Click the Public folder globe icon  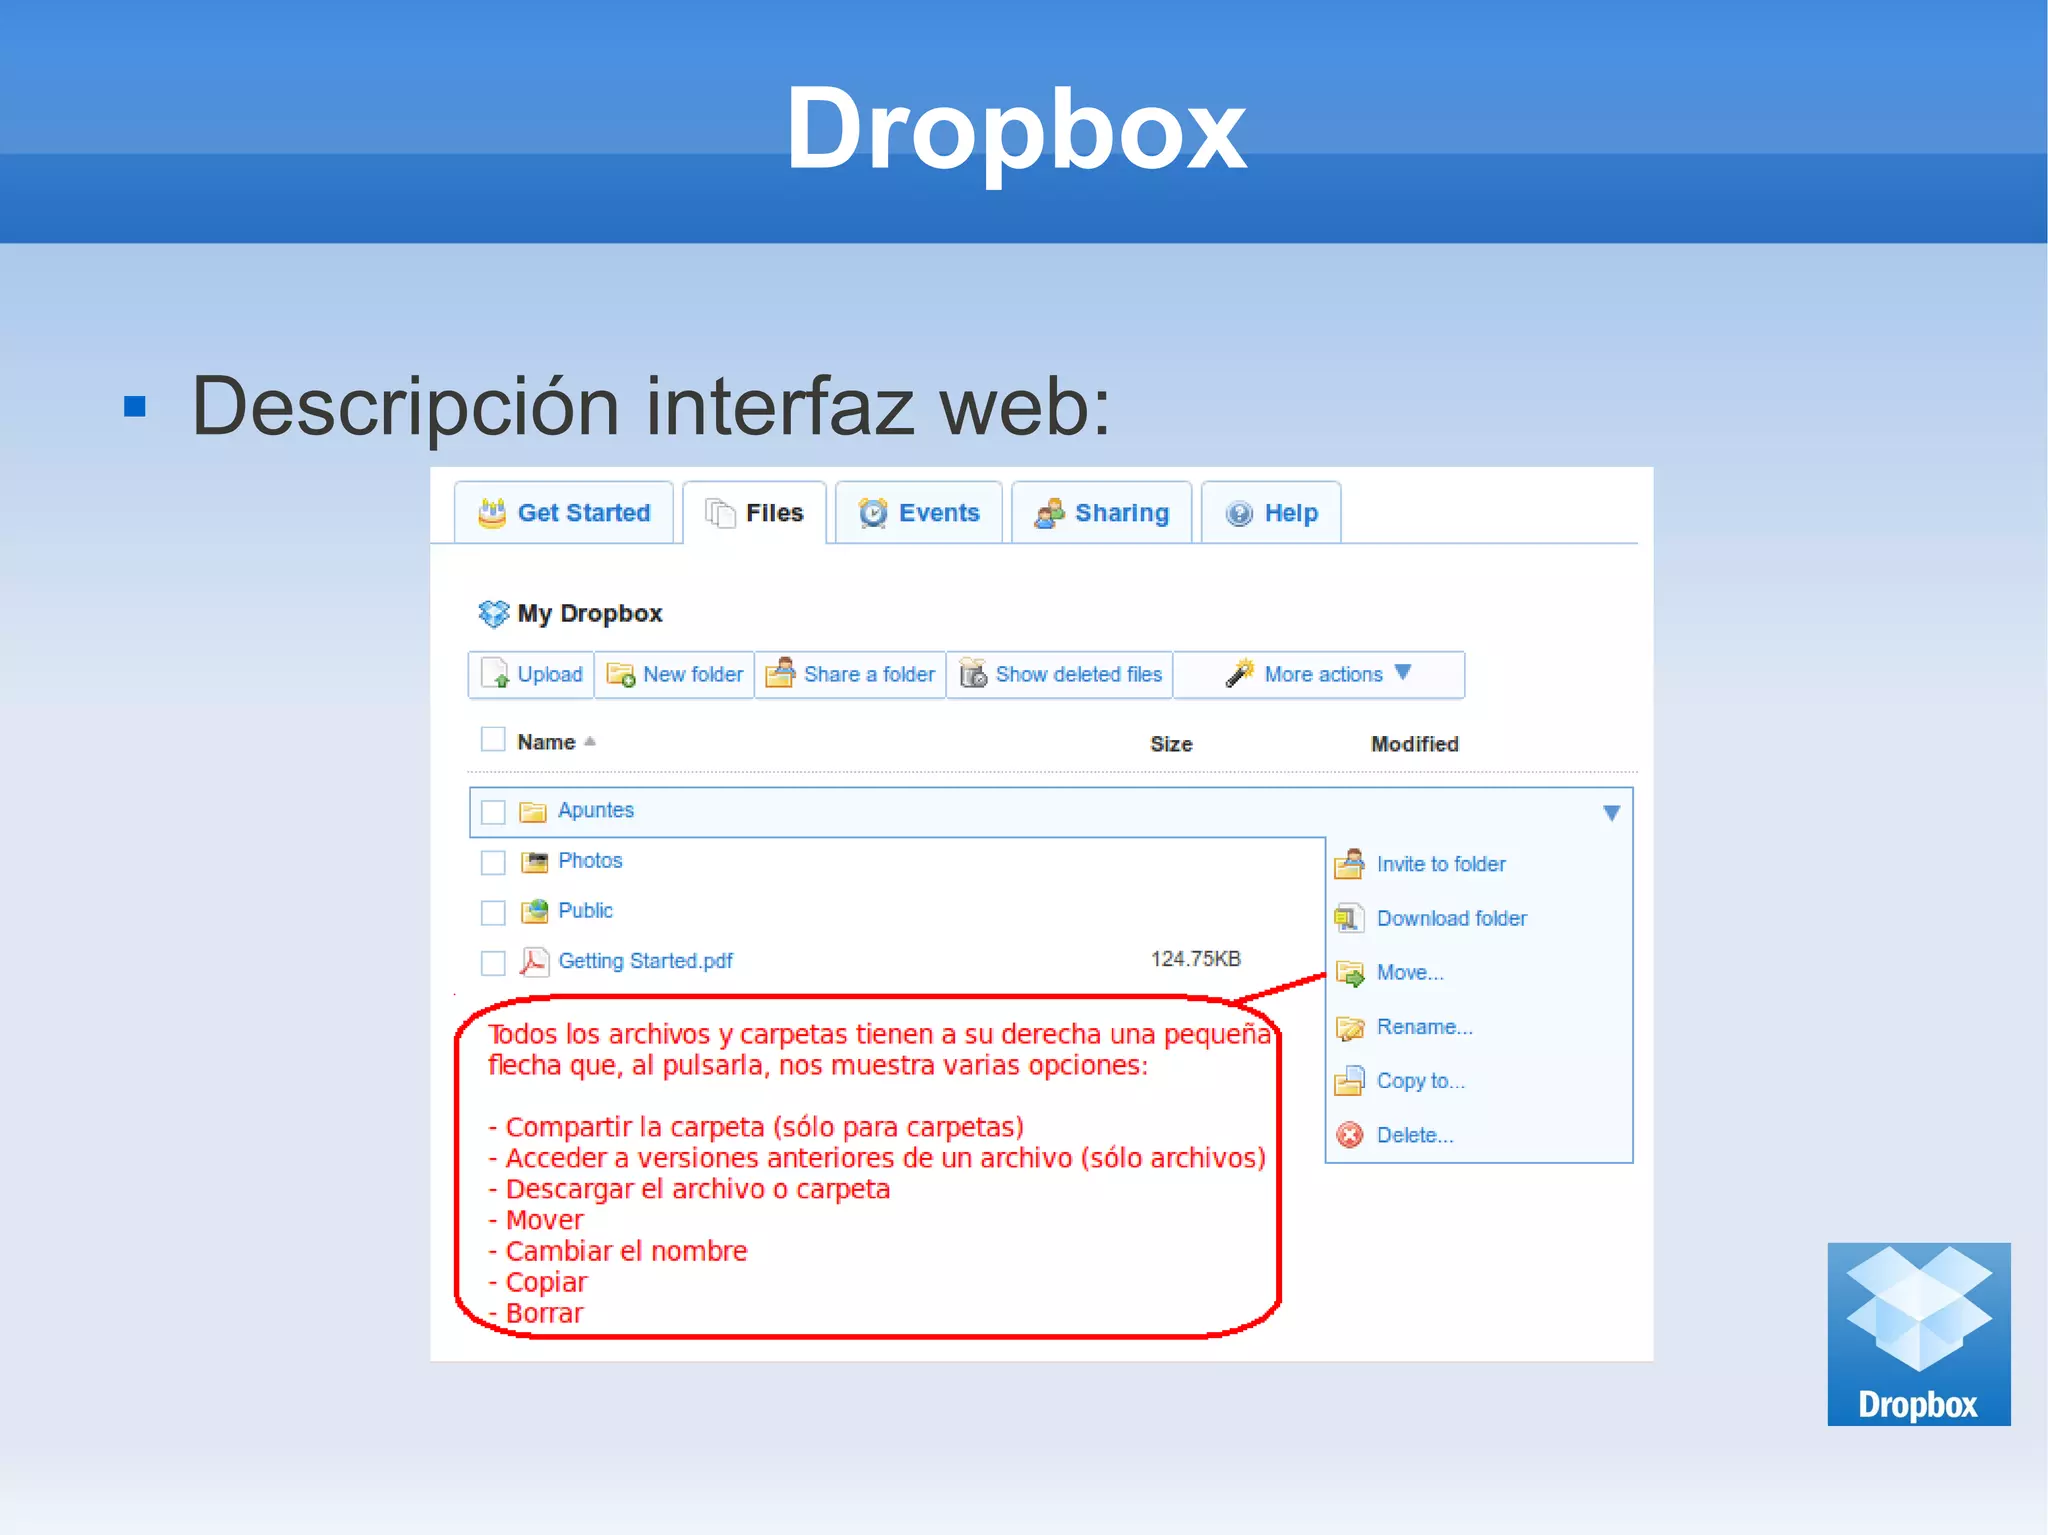pos(535,911)
